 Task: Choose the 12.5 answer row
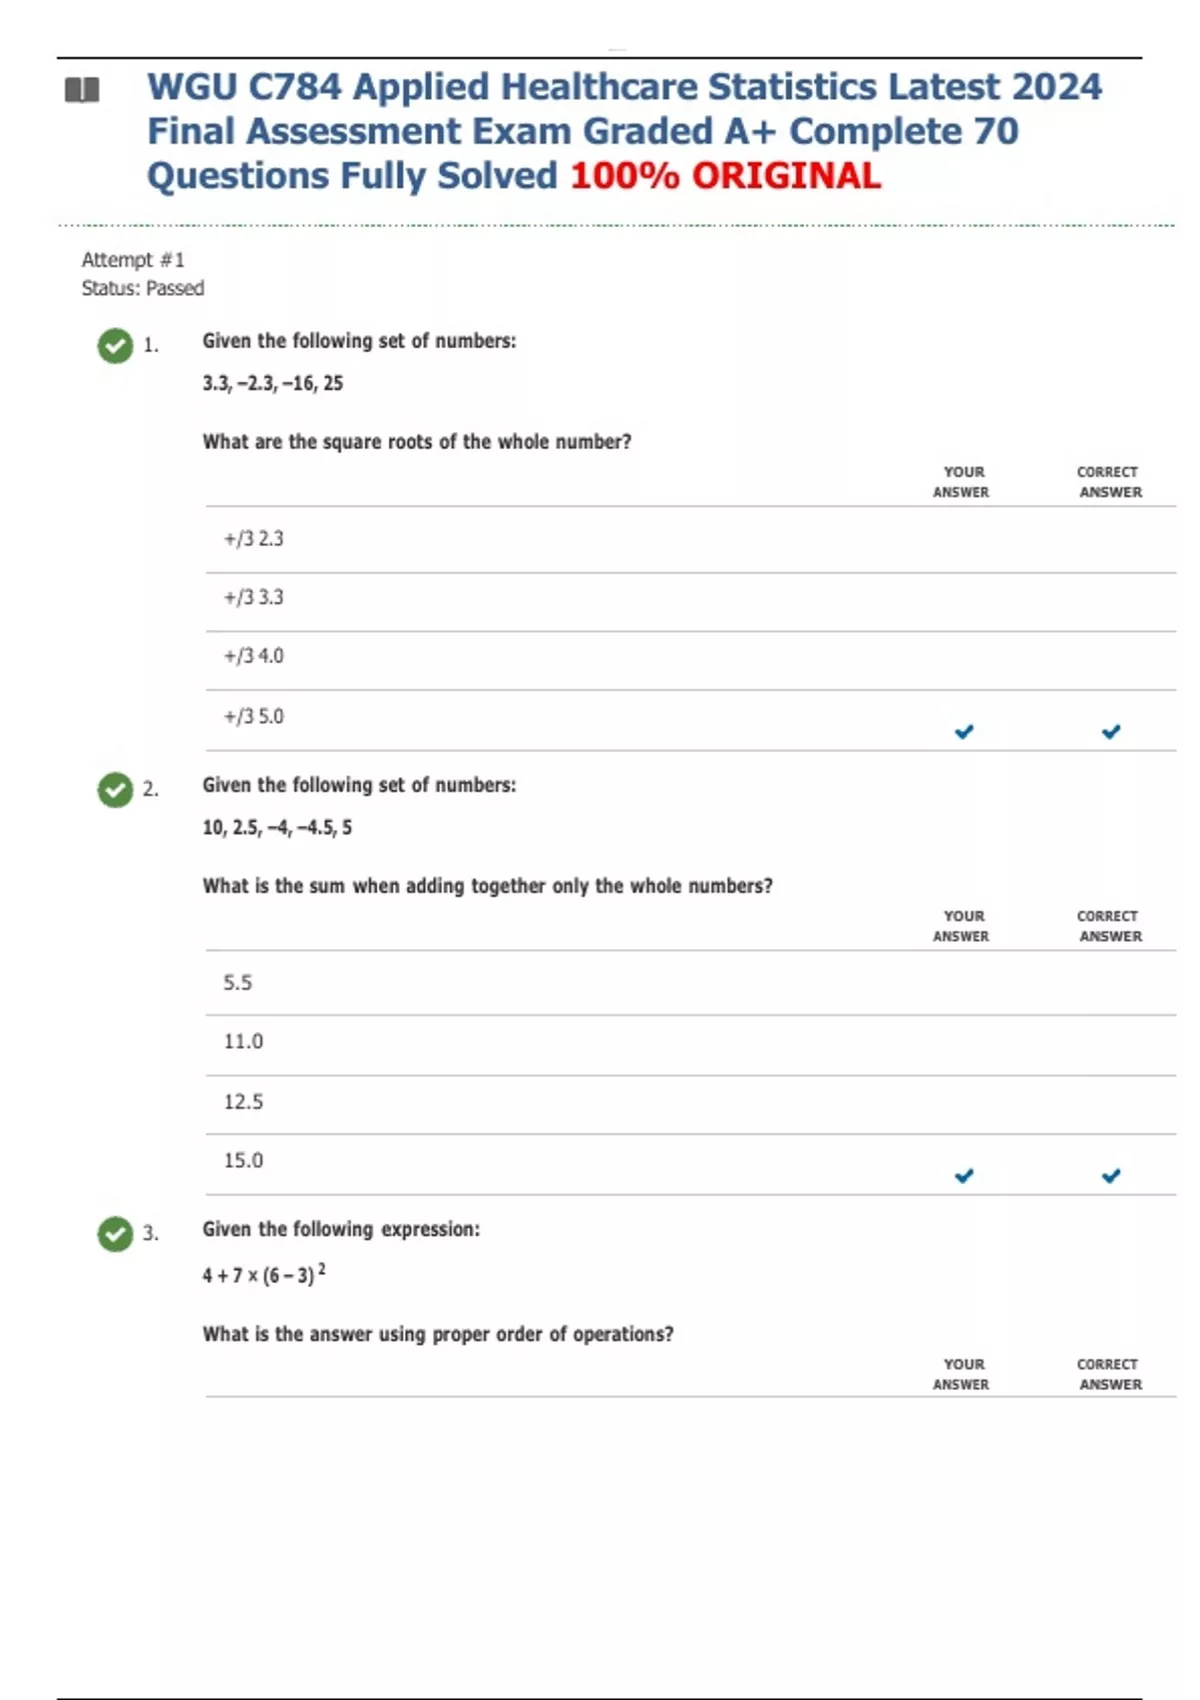coord(243,1102)
